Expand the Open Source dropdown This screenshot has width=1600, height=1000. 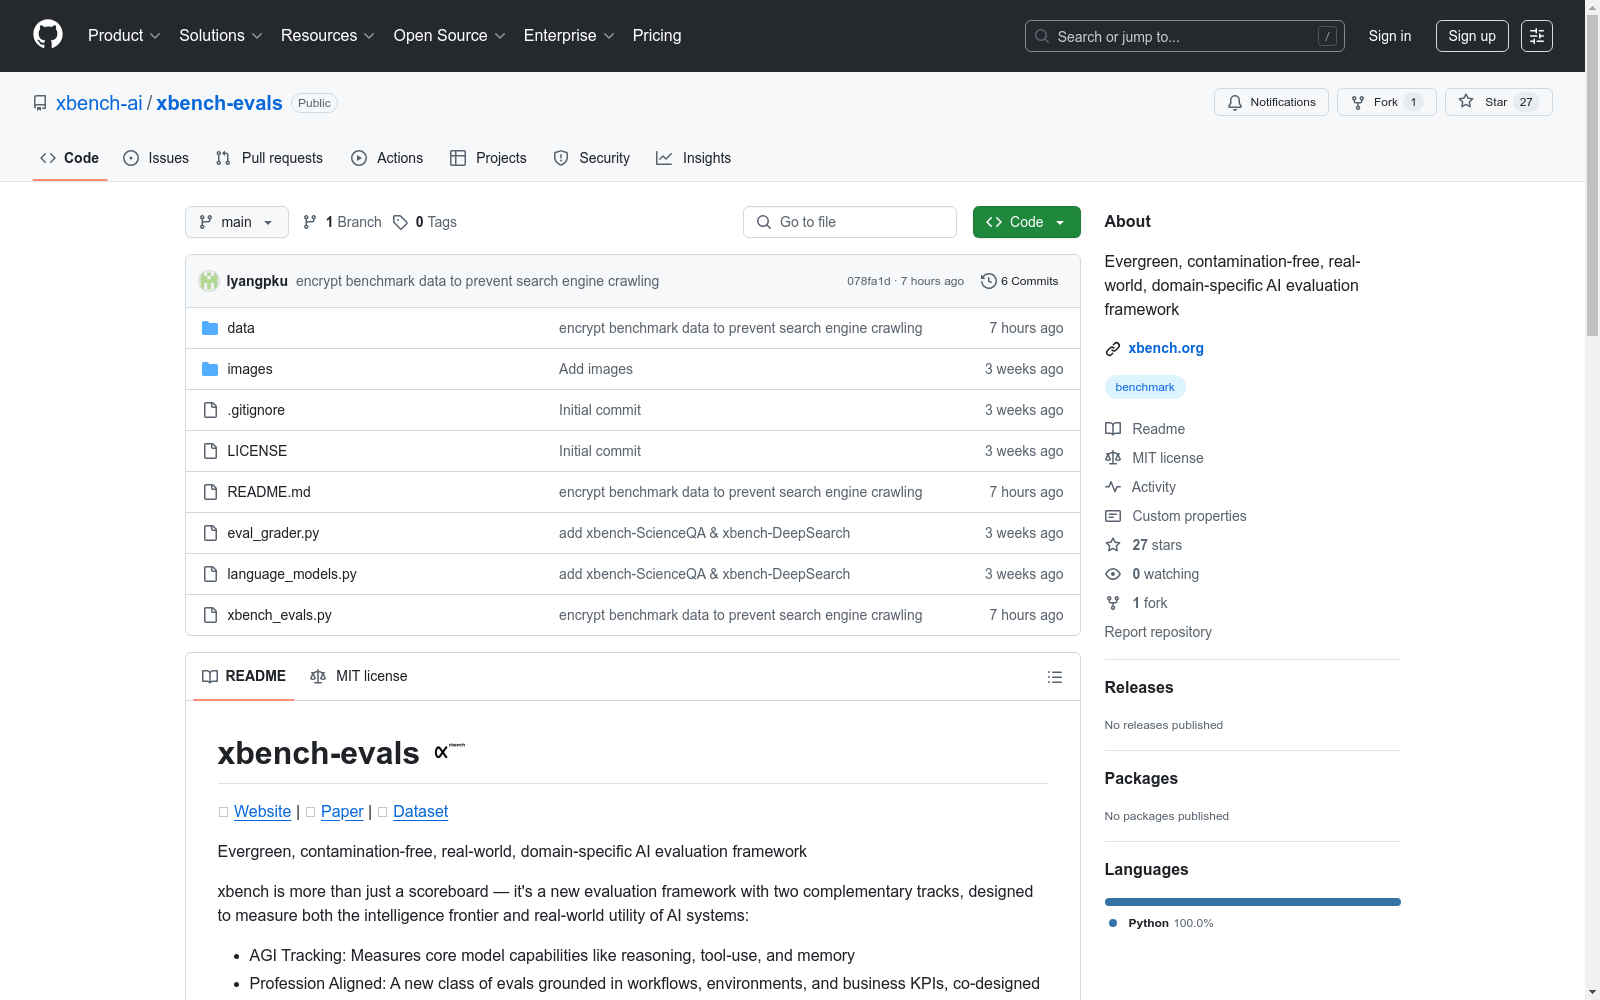450,36
